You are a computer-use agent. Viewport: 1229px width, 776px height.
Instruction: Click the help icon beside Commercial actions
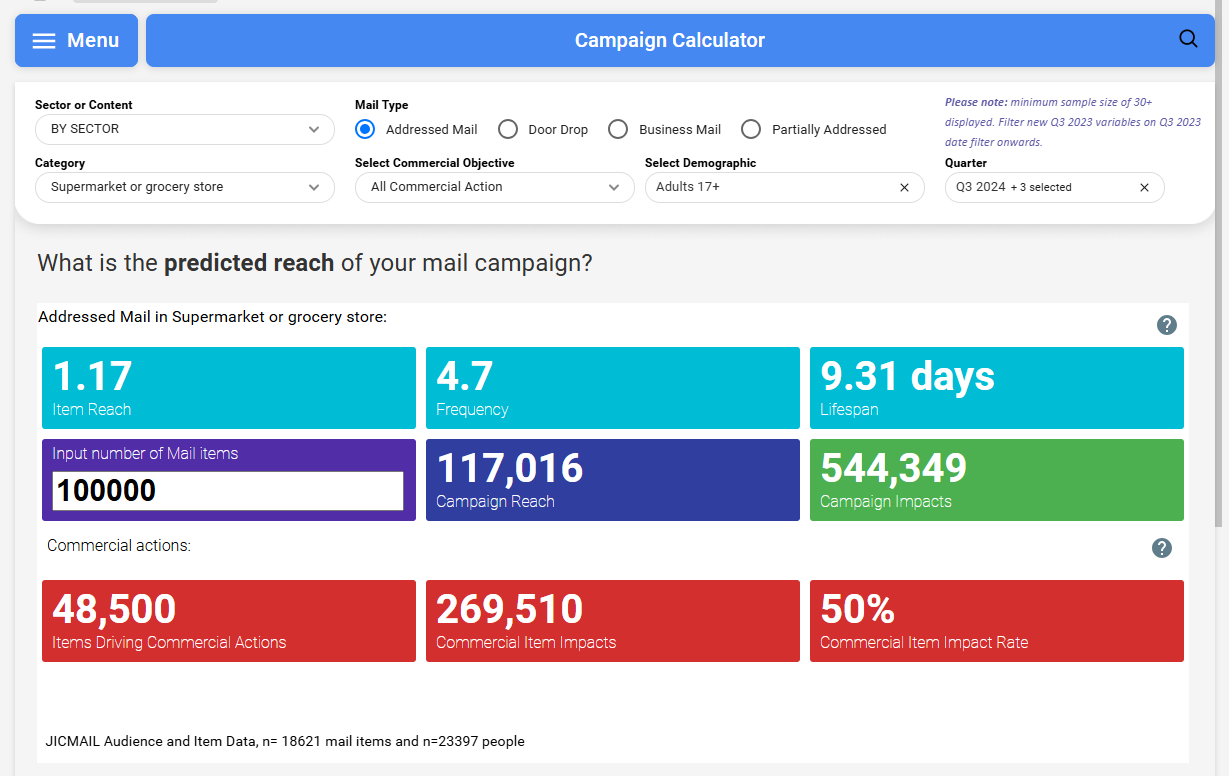pos(1161,548)
